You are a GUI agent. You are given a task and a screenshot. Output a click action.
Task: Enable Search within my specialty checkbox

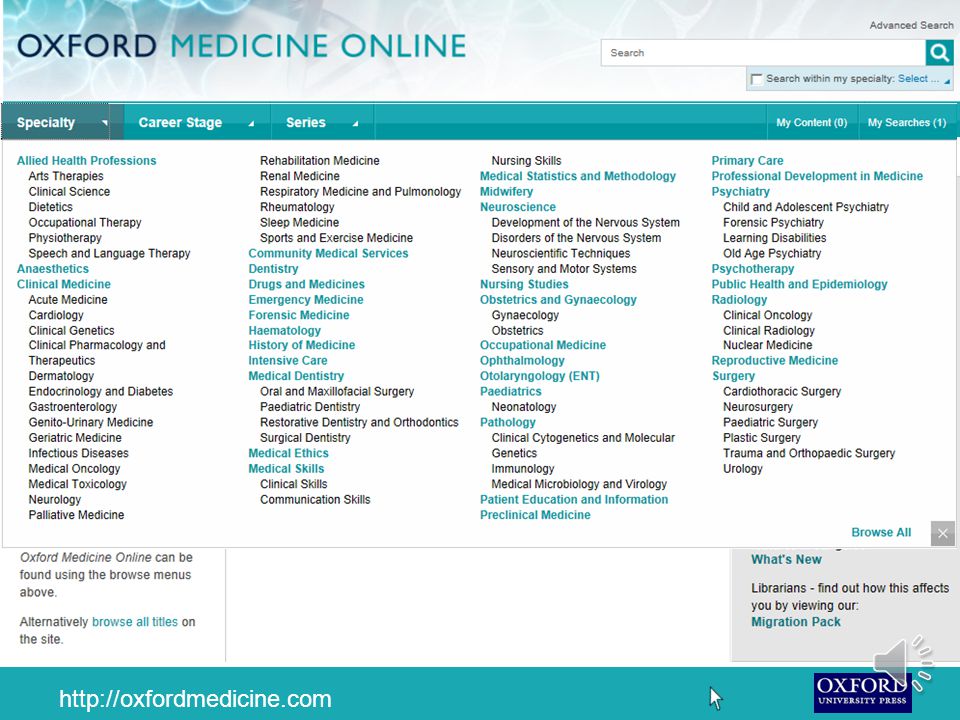[x=757, y=79]
